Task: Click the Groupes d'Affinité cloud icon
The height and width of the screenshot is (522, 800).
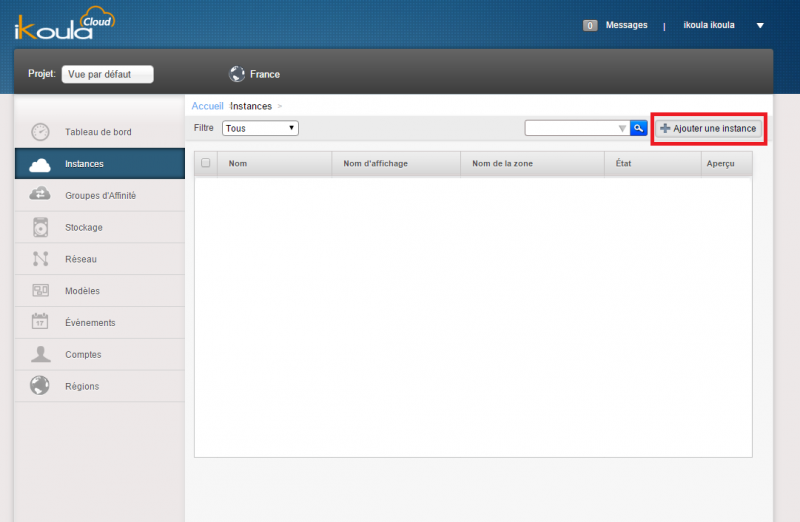Action: coord(40,194)
